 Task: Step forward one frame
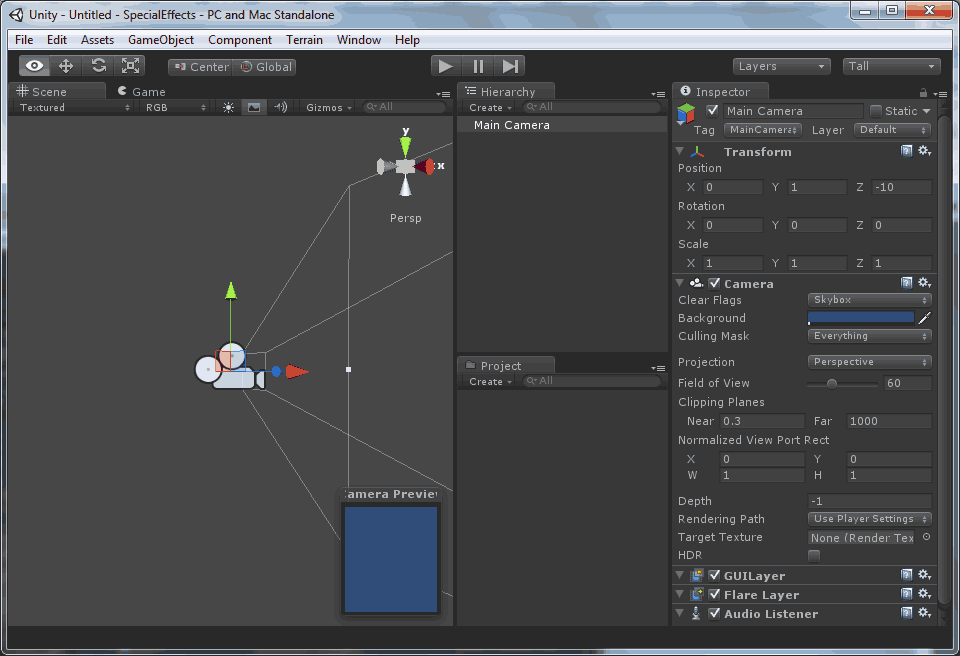510,66
